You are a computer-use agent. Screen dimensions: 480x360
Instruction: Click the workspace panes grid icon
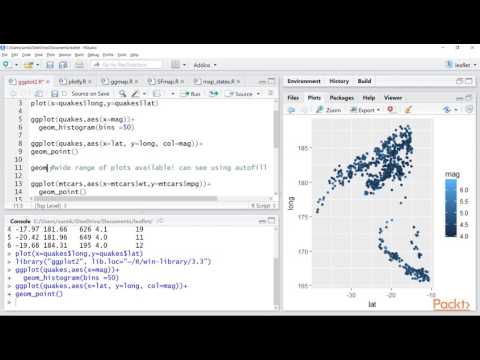pos(175,65)
